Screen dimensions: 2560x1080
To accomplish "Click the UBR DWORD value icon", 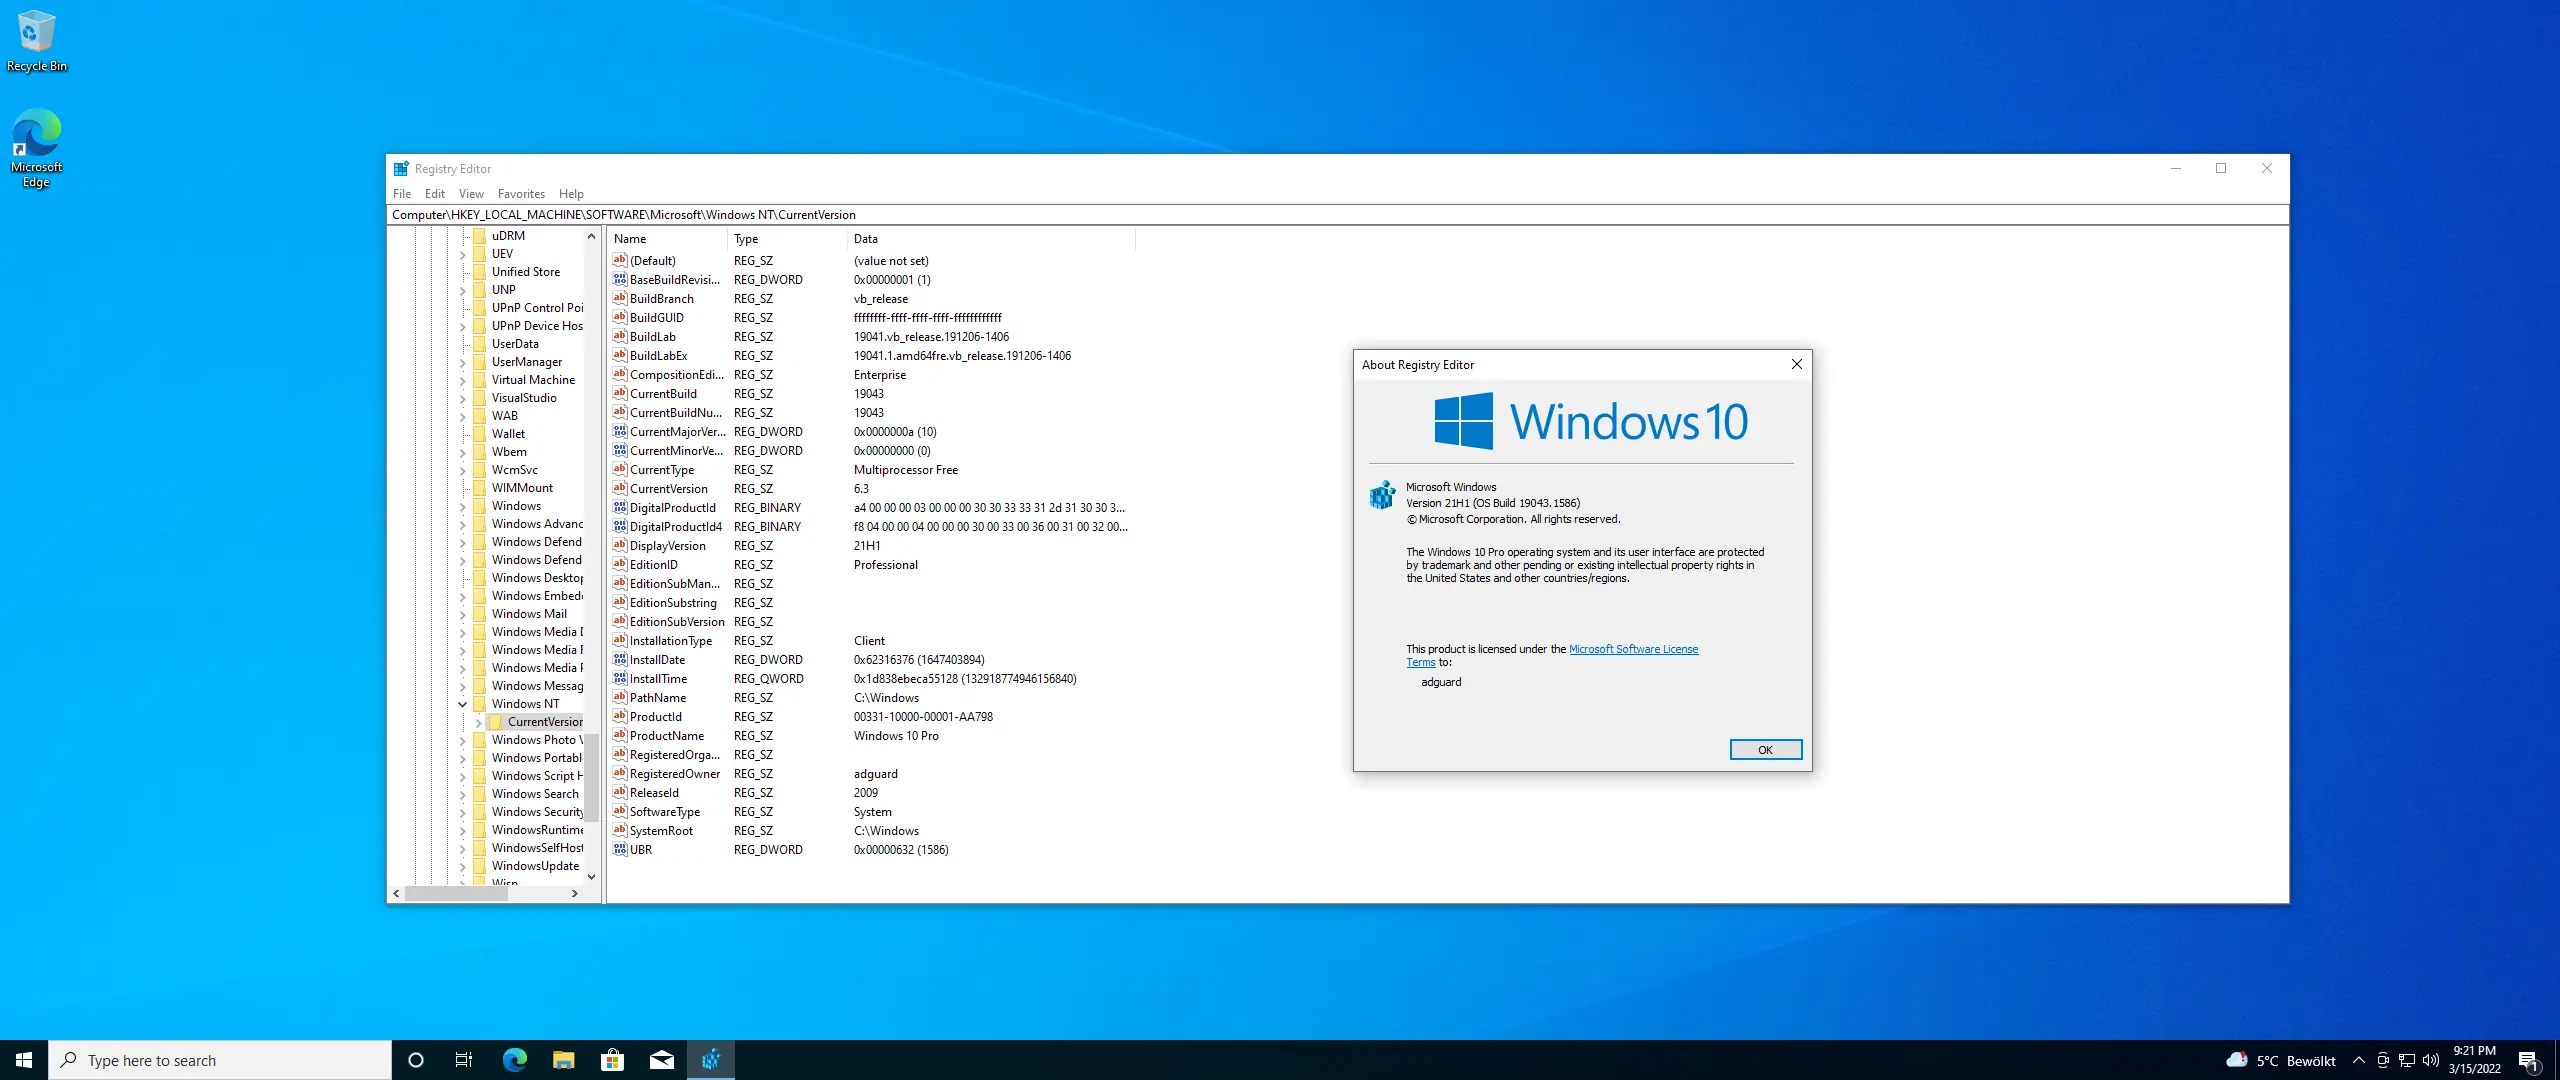I will point(620,849).
